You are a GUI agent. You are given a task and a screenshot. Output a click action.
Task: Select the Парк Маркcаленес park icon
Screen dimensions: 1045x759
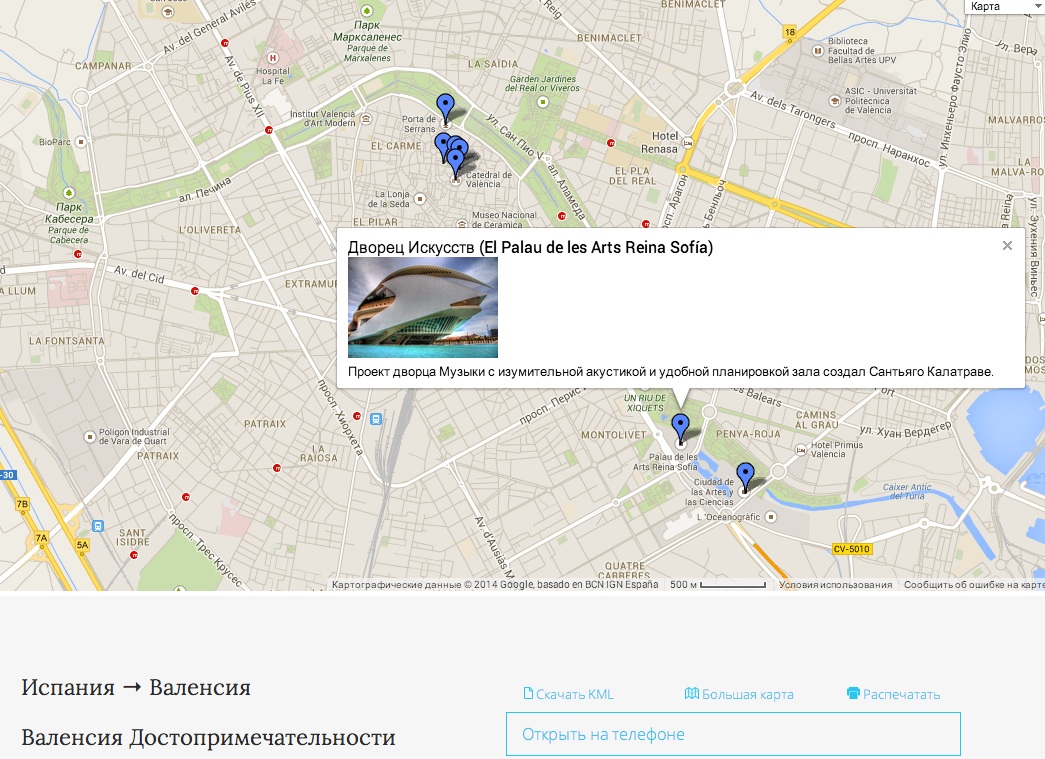point(367,11)
